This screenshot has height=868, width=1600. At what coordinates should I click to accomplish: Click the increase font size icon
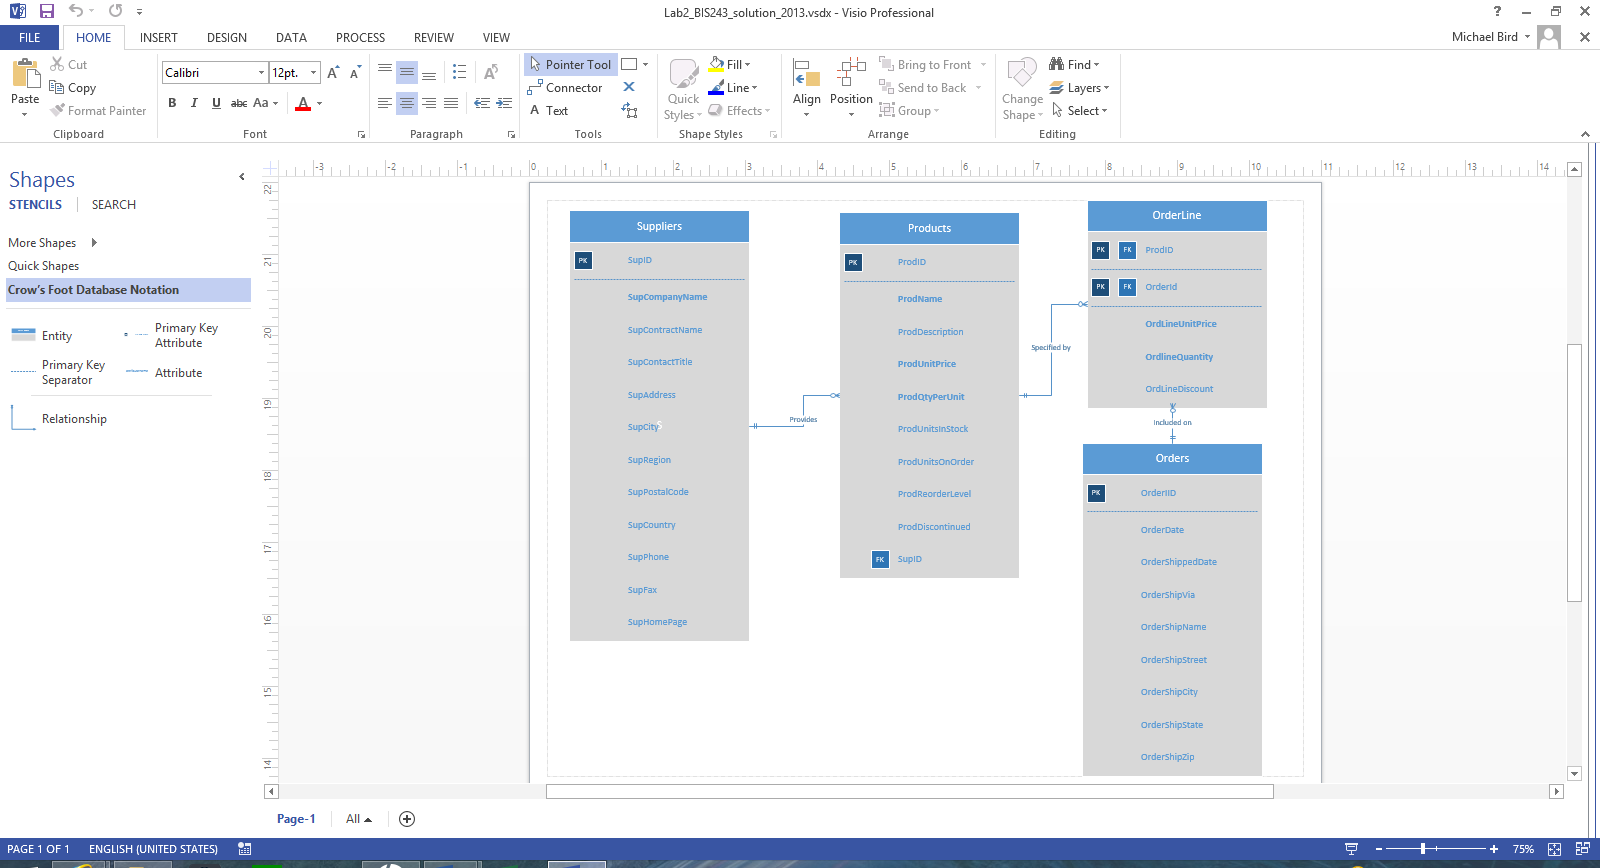tap(333, 73)
